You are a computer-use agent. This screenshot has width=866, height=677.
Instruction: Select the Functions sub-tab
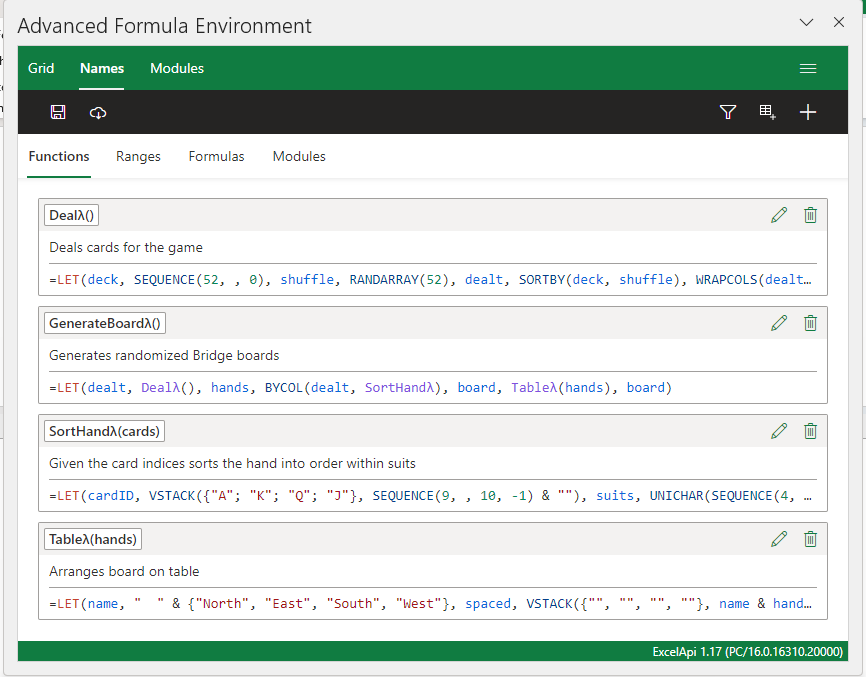59,157
